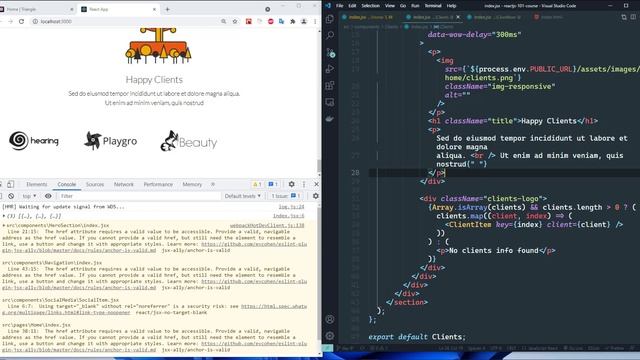Click open changes icon in editor toolbar
Viewport: 640px width, 360px height.
[624, 17]
